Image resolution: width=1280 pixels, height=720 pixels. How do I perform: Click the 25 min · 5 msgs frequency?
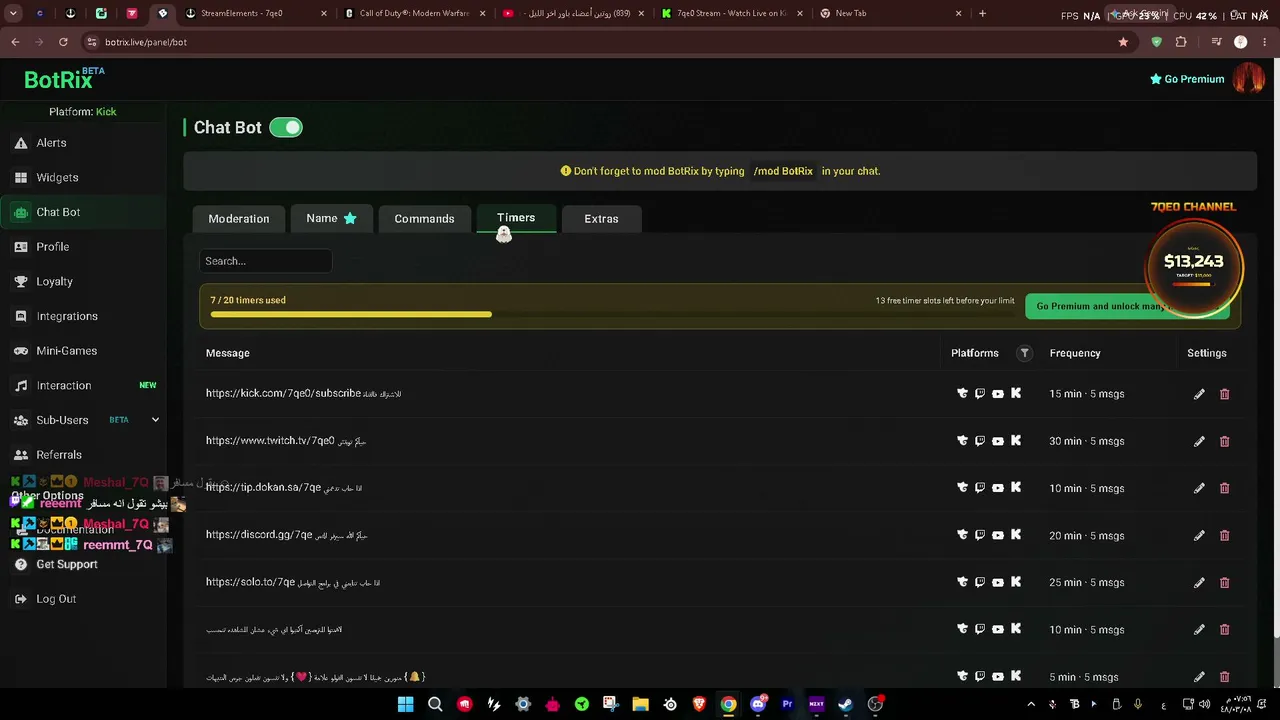point(1087,582)
